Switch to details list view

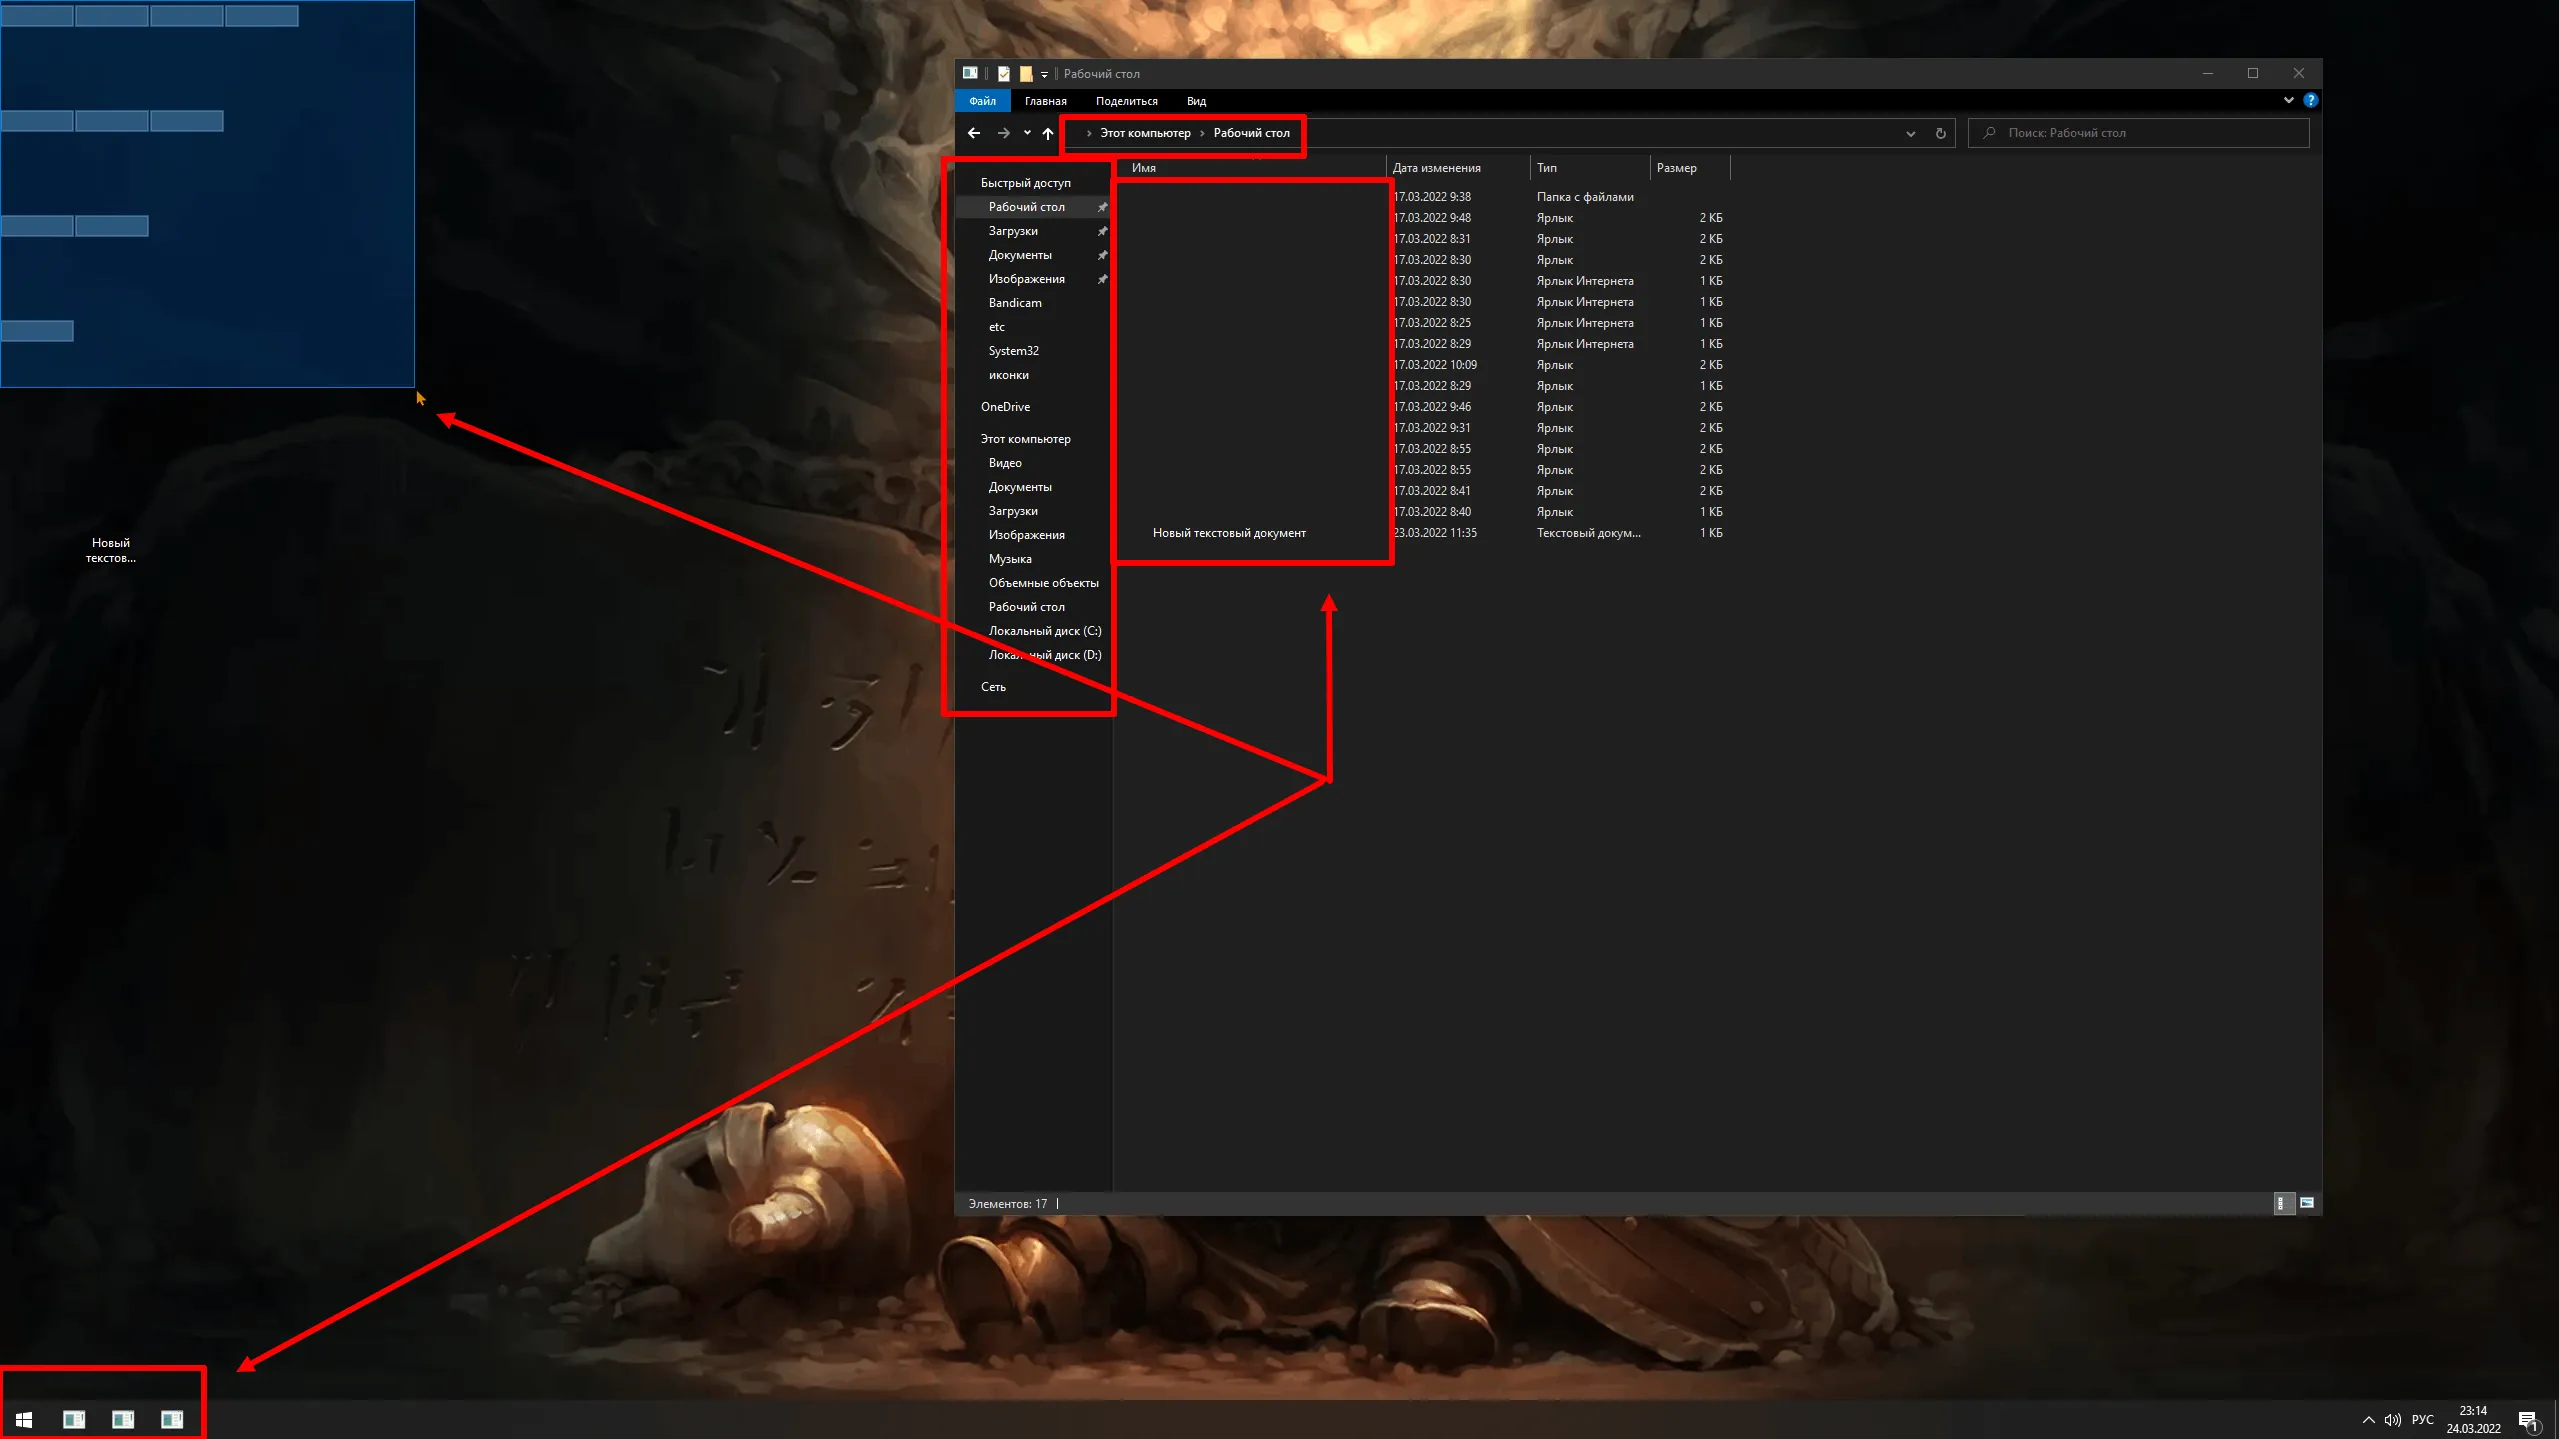(2282, 1203)
